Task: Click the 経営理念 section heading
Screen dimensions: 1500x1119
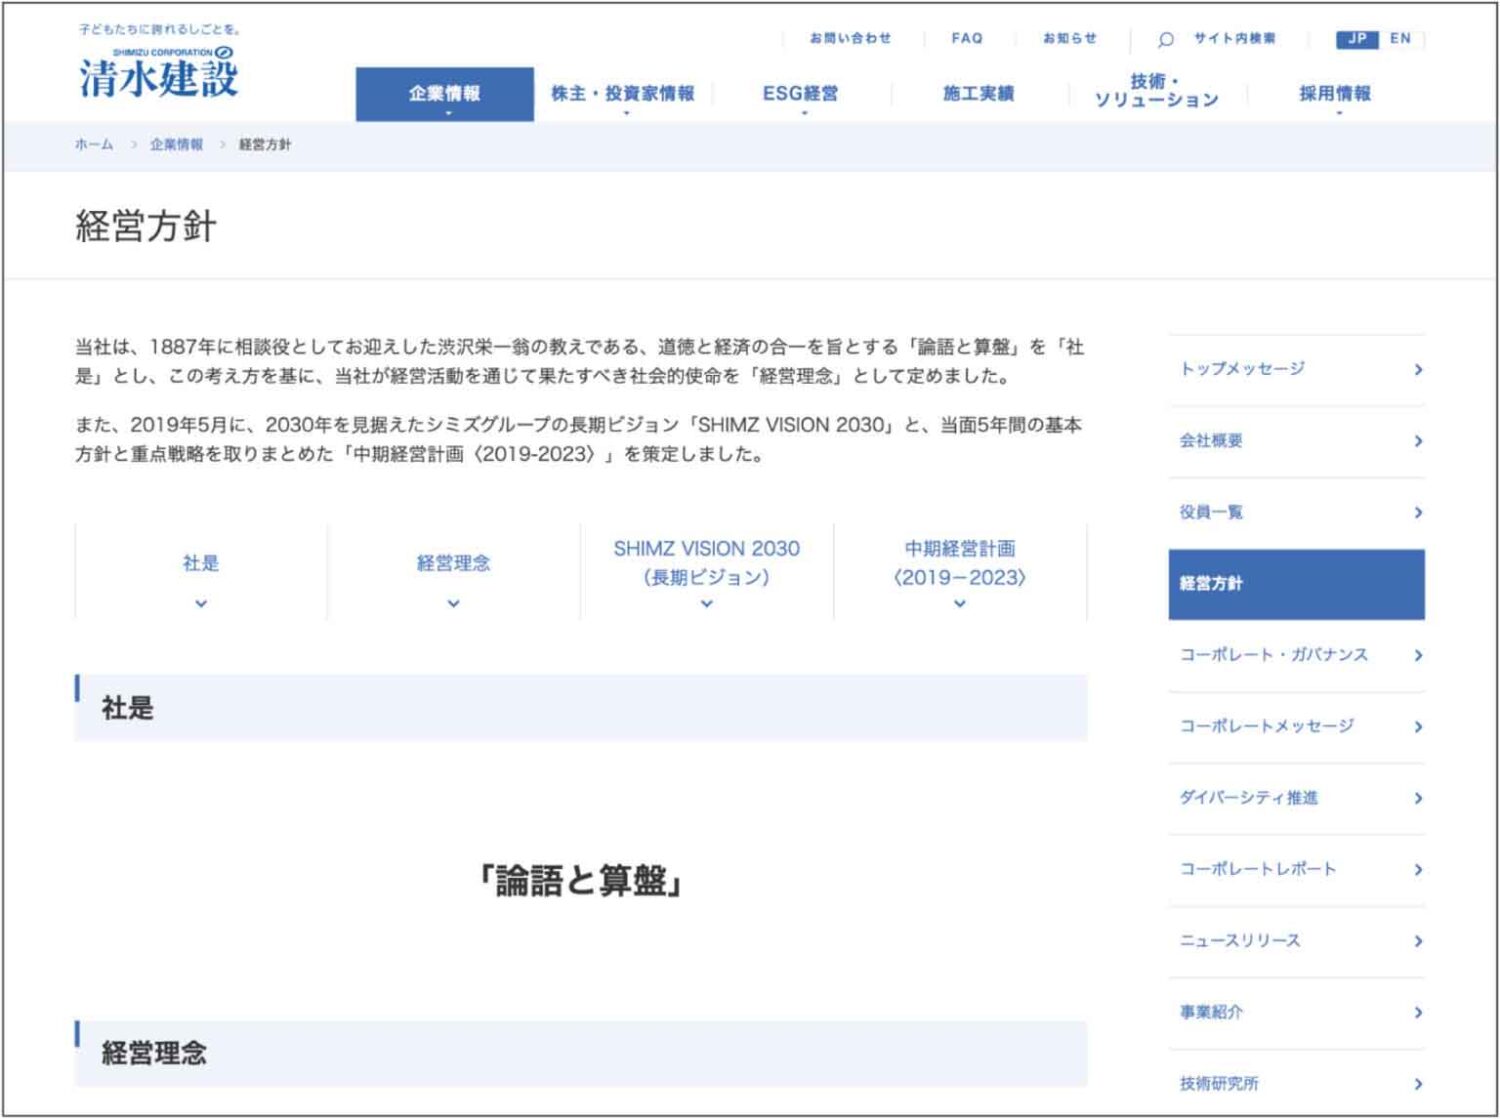Action: pyautogui.click(x=154, y=1053)
